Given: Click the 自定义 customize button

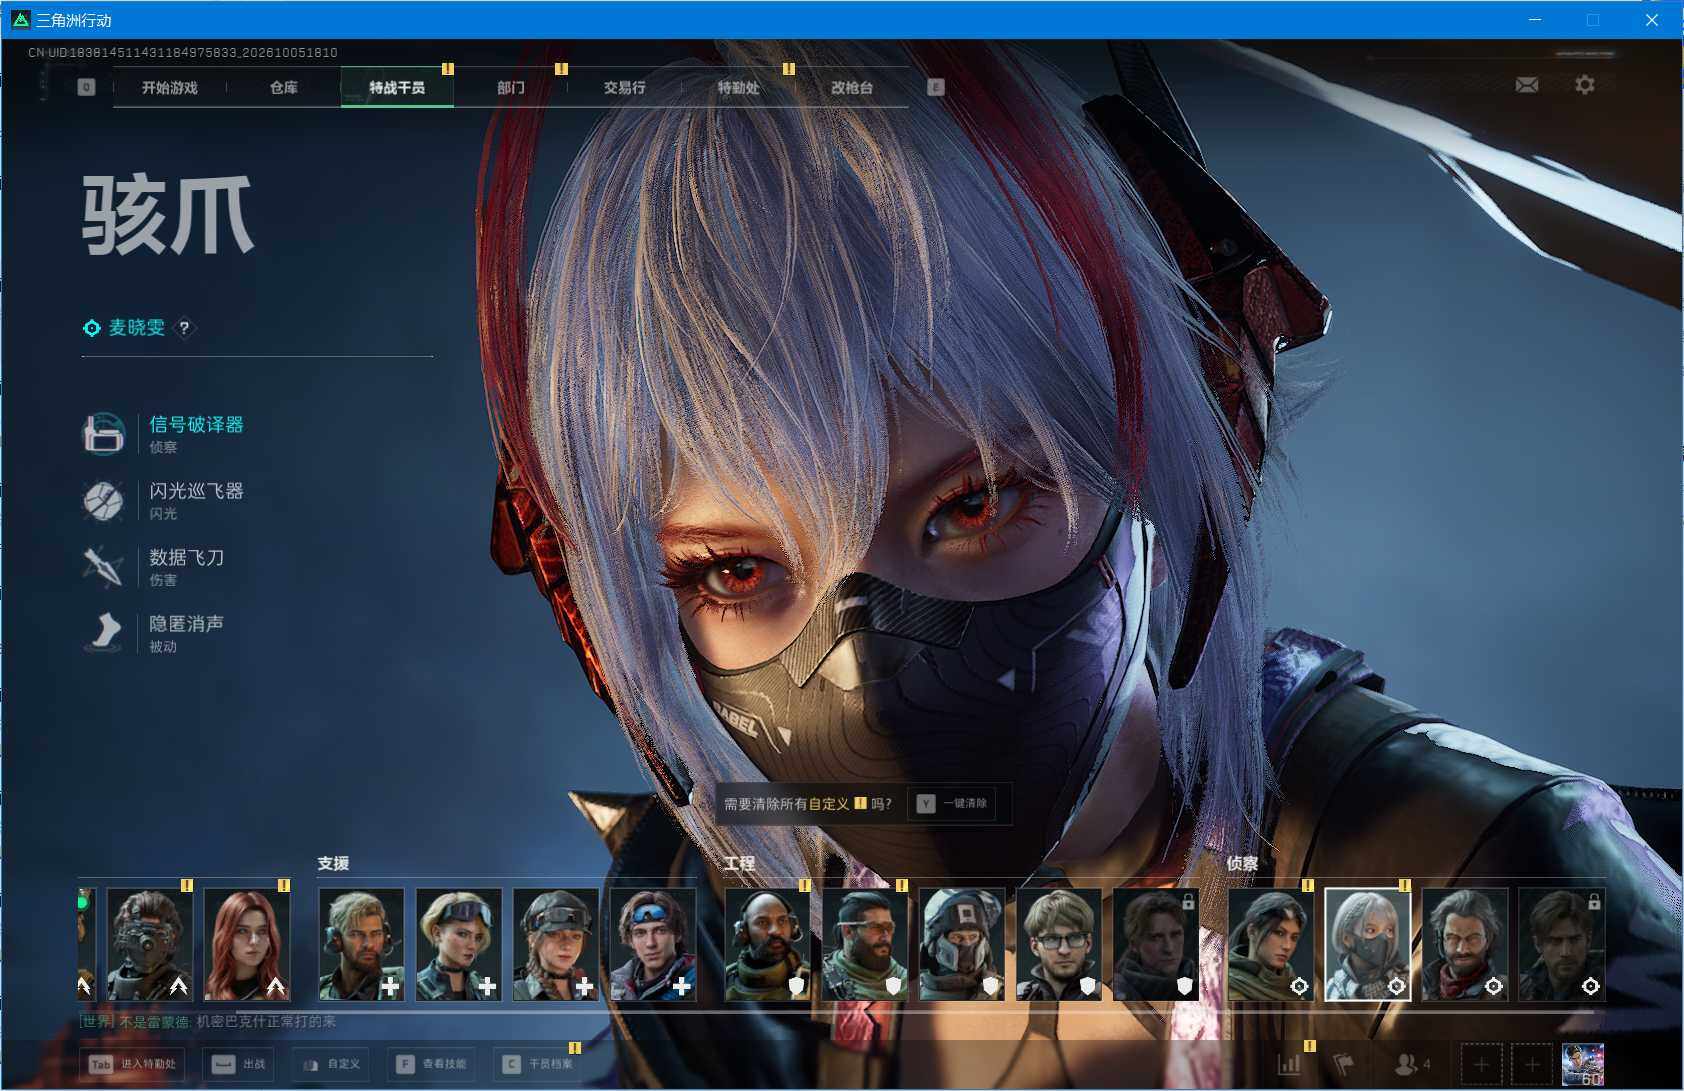Looking at the screenshot, I should [x=331, y=1064].
